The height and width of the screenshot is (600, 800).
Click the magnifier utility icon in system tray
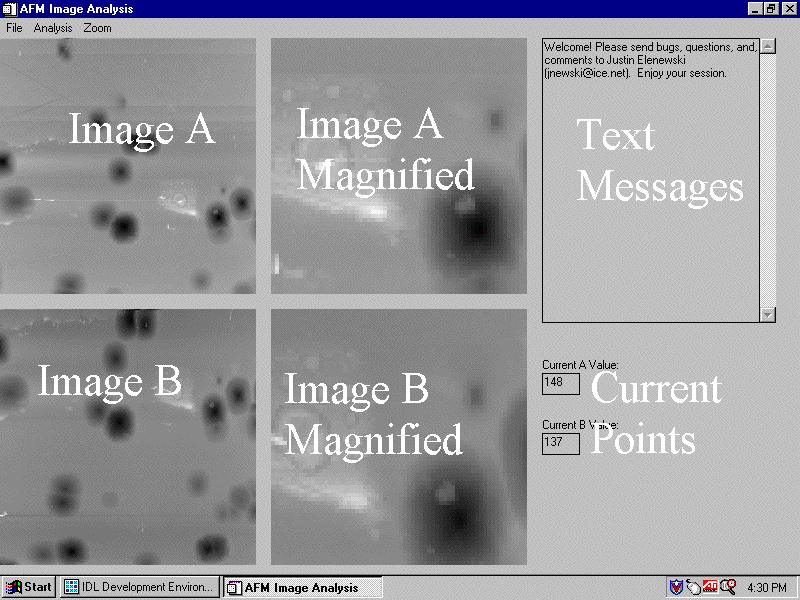coord(727,587)
